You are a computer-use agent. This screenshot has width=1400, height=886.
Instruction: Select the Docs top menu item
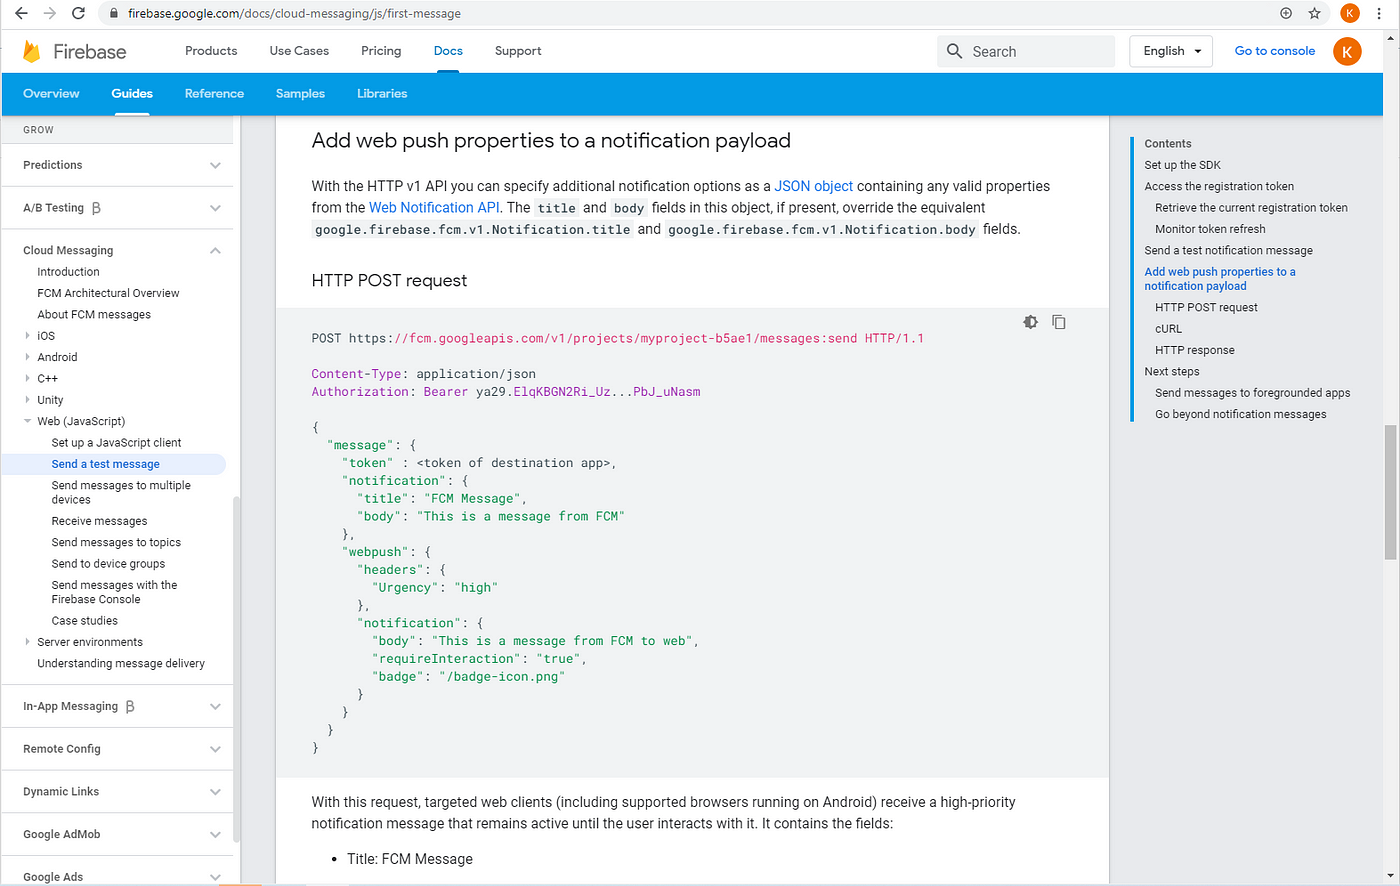click(x=448, y=51)
